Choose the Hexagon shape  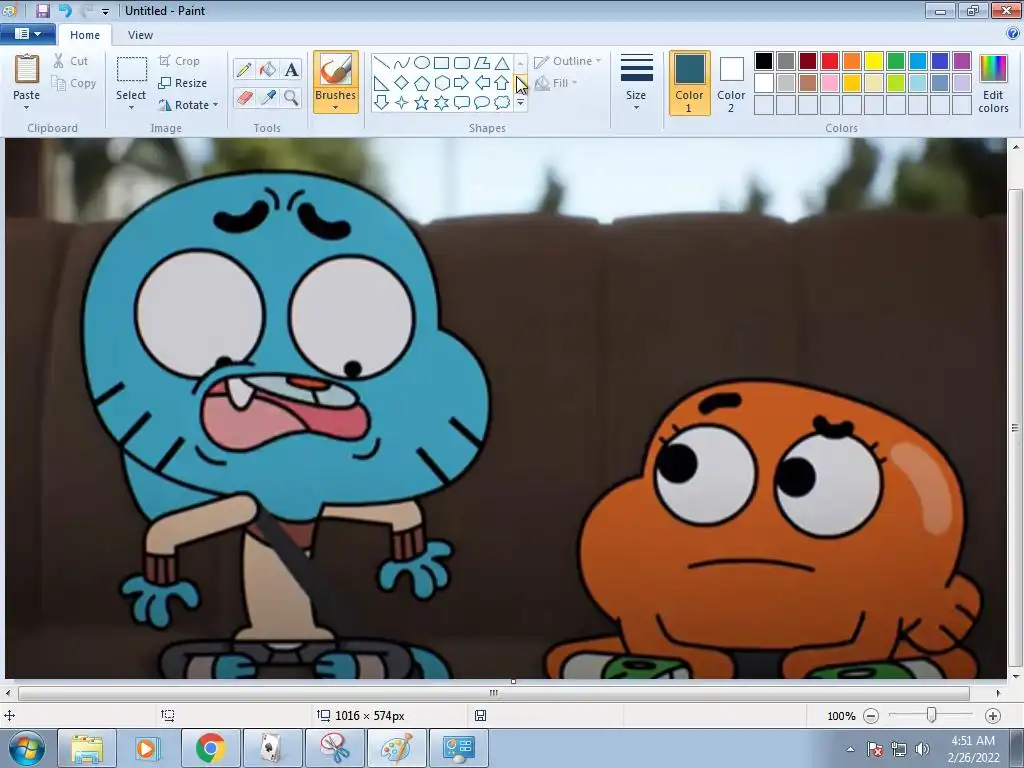(441, 83)
